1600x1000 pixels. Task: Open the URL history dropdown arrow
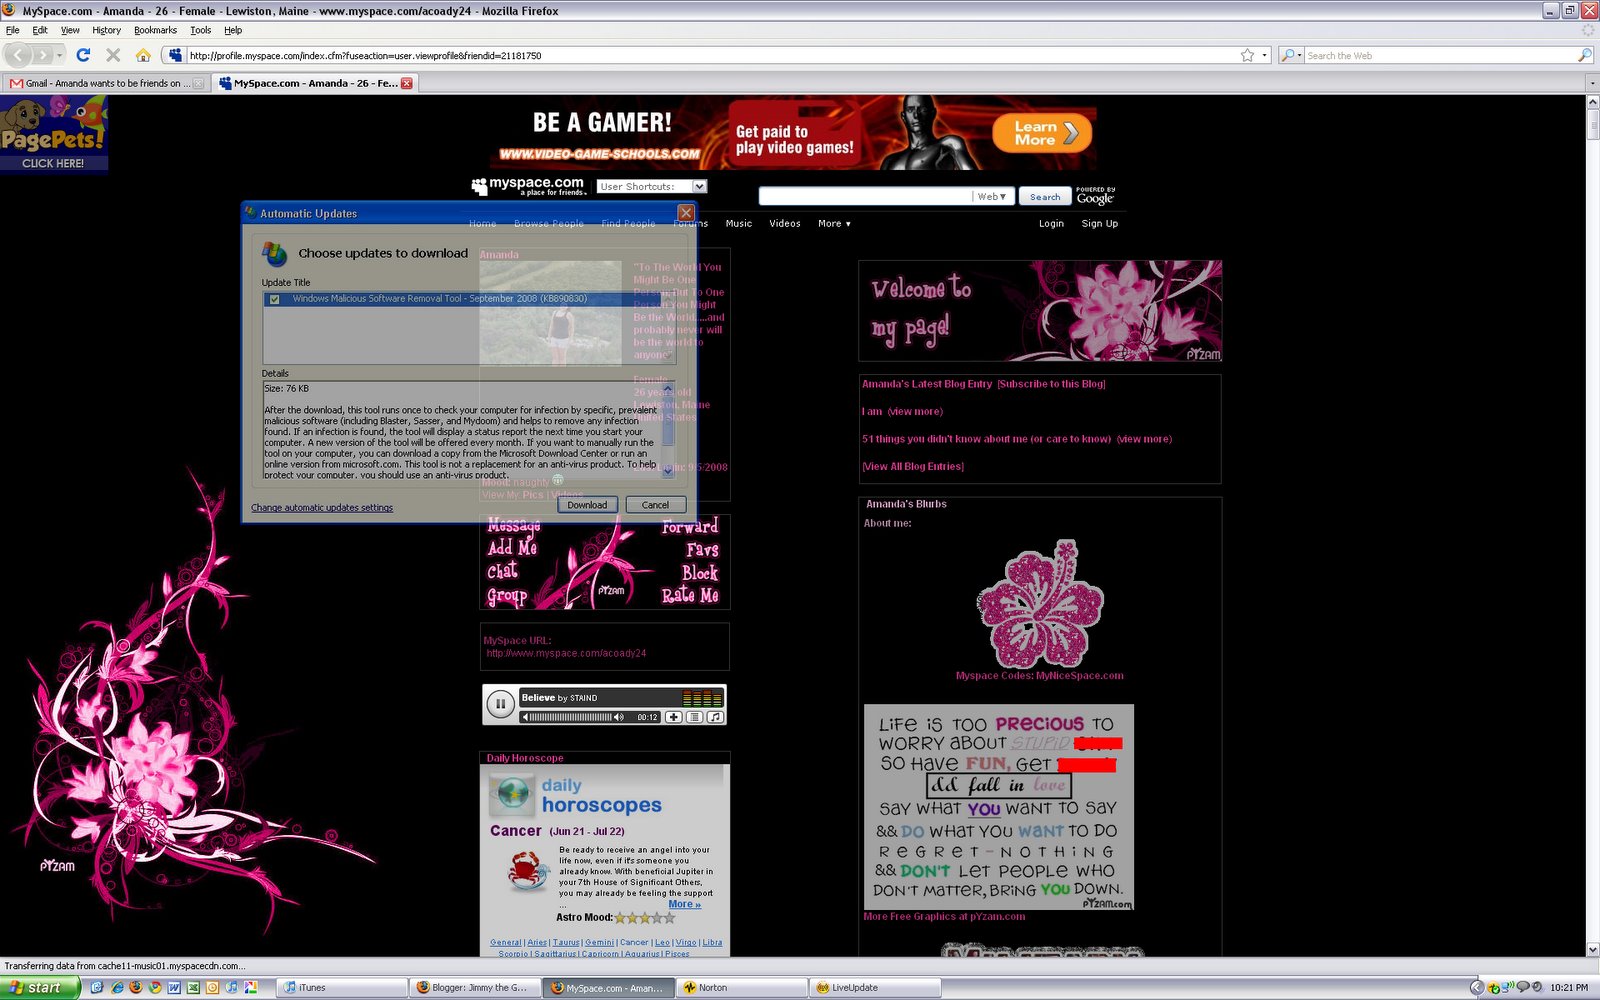pos(1265,55)
